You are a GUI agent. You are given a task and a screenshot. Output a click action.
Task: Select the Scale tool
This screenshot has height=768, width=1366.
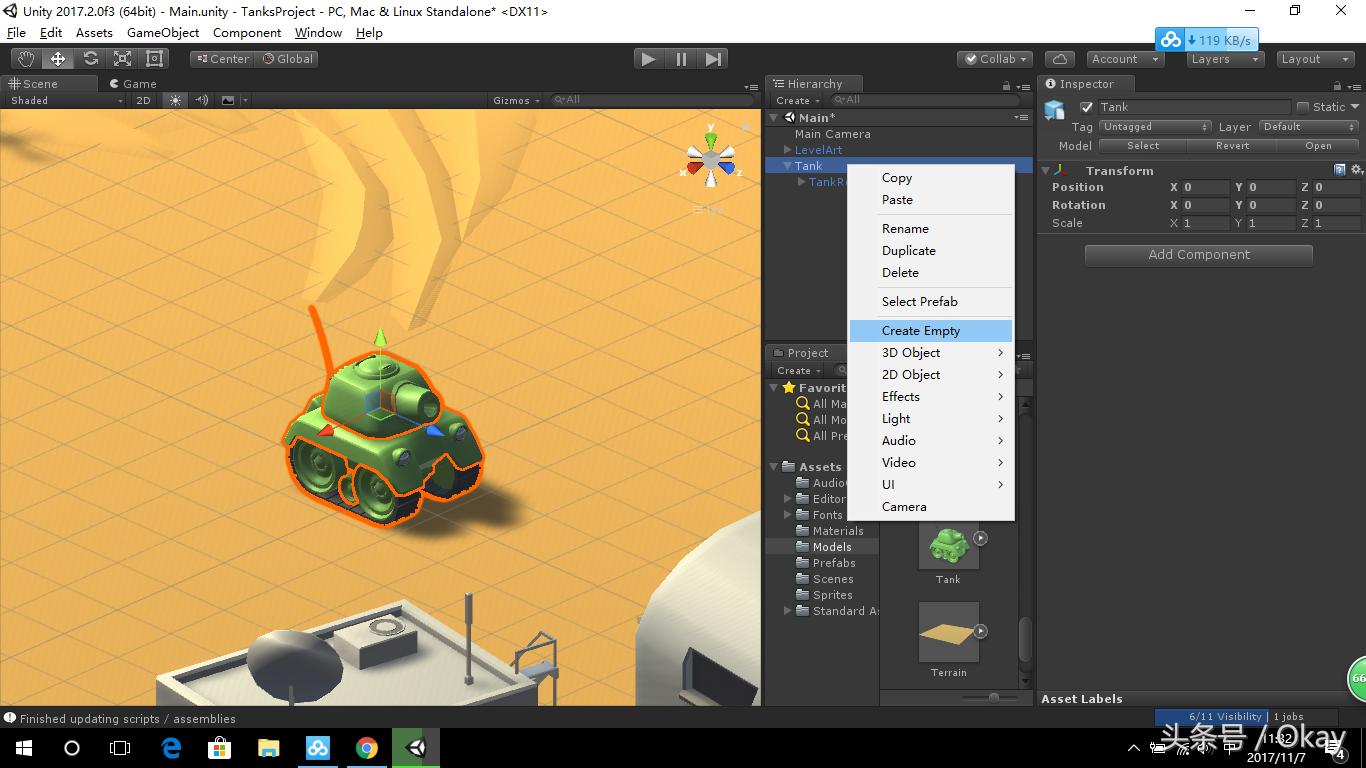coord(122,58)
